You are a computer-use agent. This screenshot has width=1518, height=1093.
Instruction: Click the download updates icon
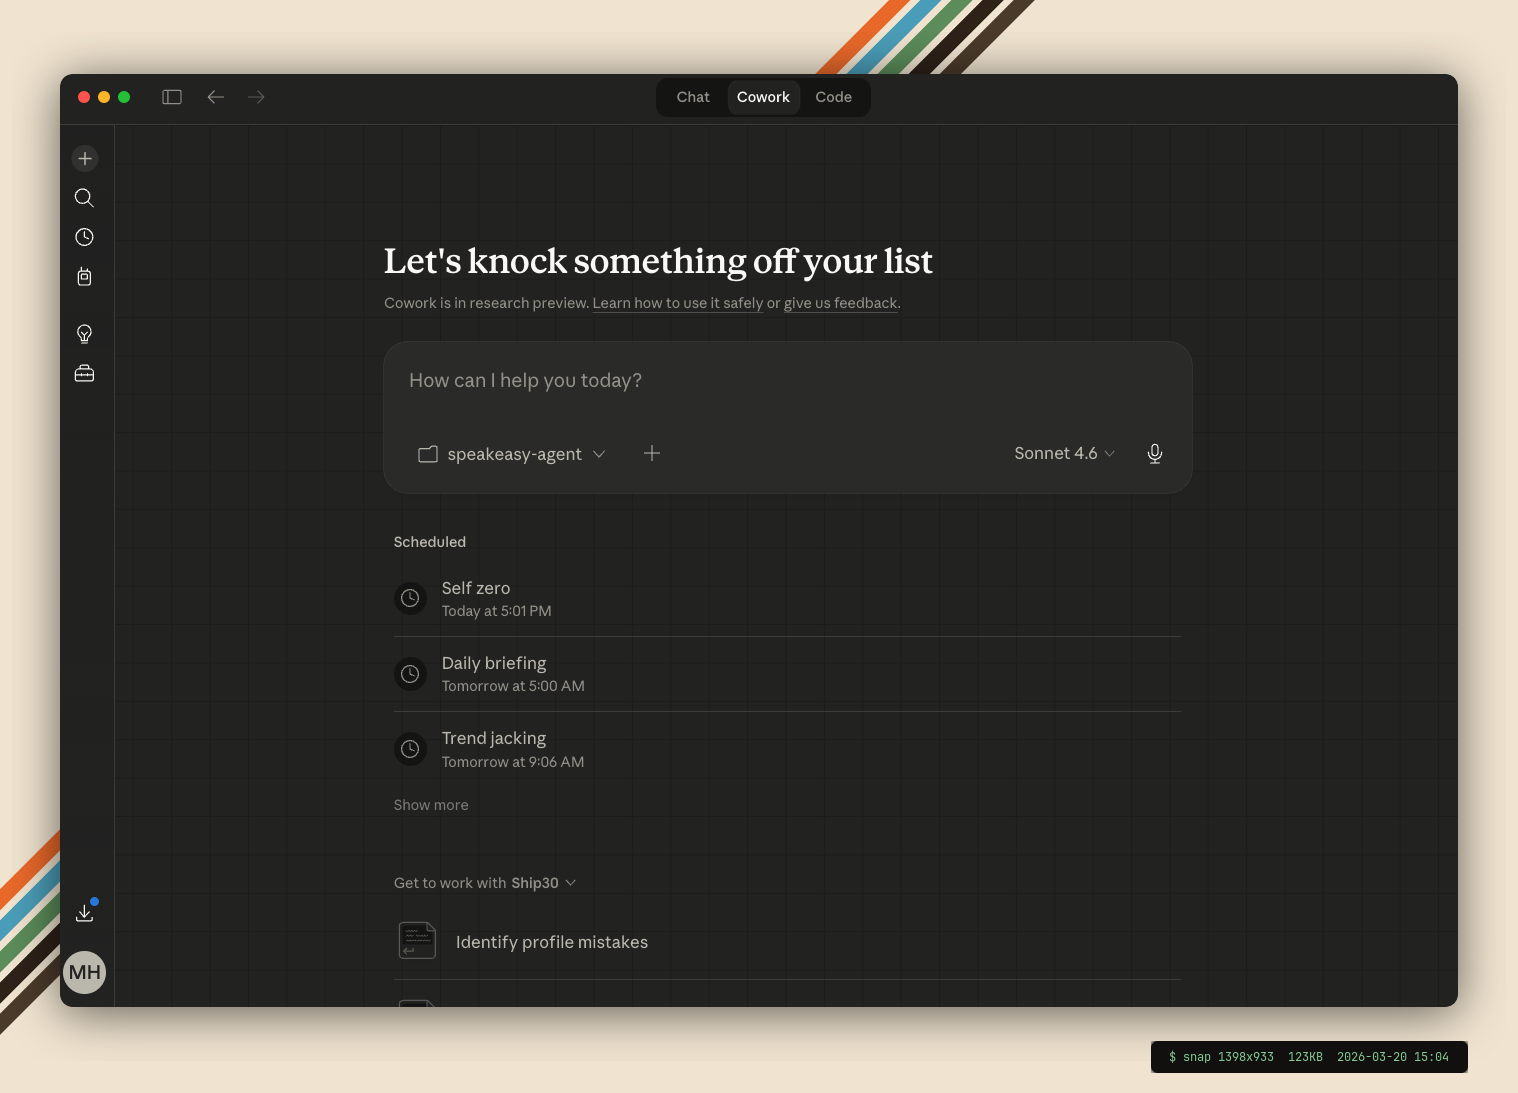click(85, 912)
